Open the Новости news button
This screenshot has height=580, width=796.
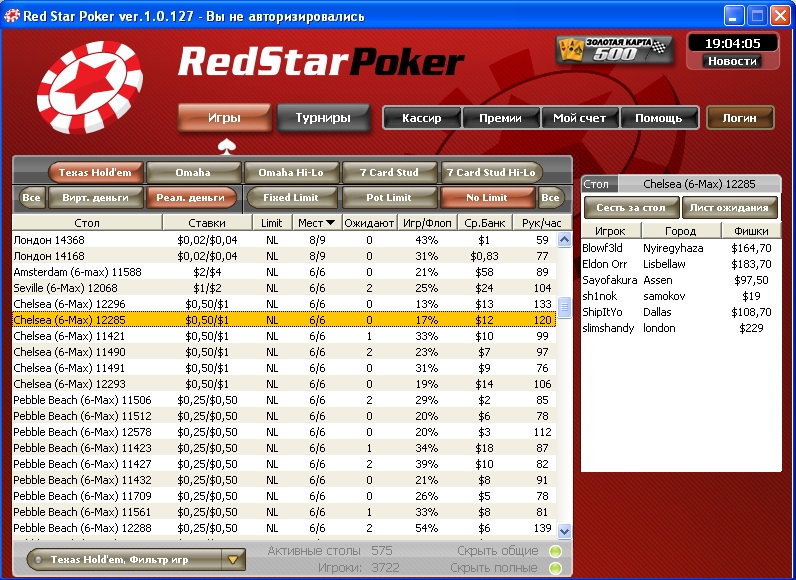pyautogui.click(x=732, y=61)
